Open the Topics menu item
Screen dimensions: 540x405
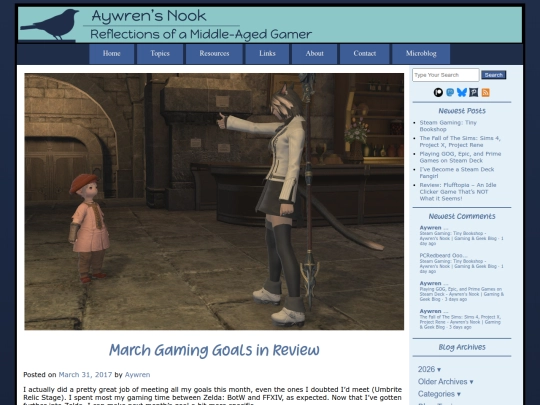[160, 54]
